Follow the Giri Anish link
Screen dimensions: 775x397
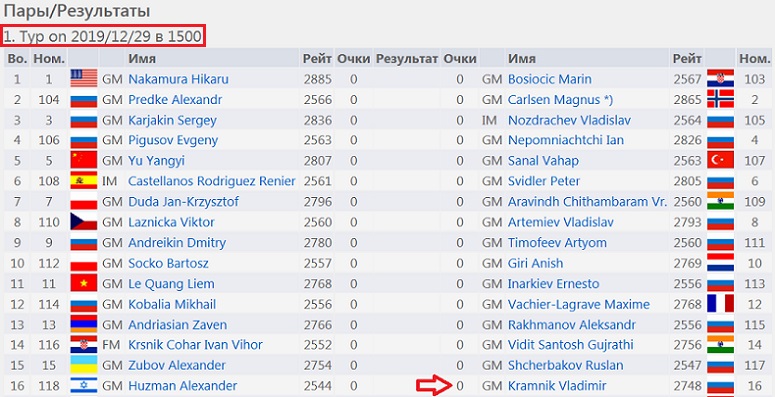pyautogui.click(x=535, y=263)
